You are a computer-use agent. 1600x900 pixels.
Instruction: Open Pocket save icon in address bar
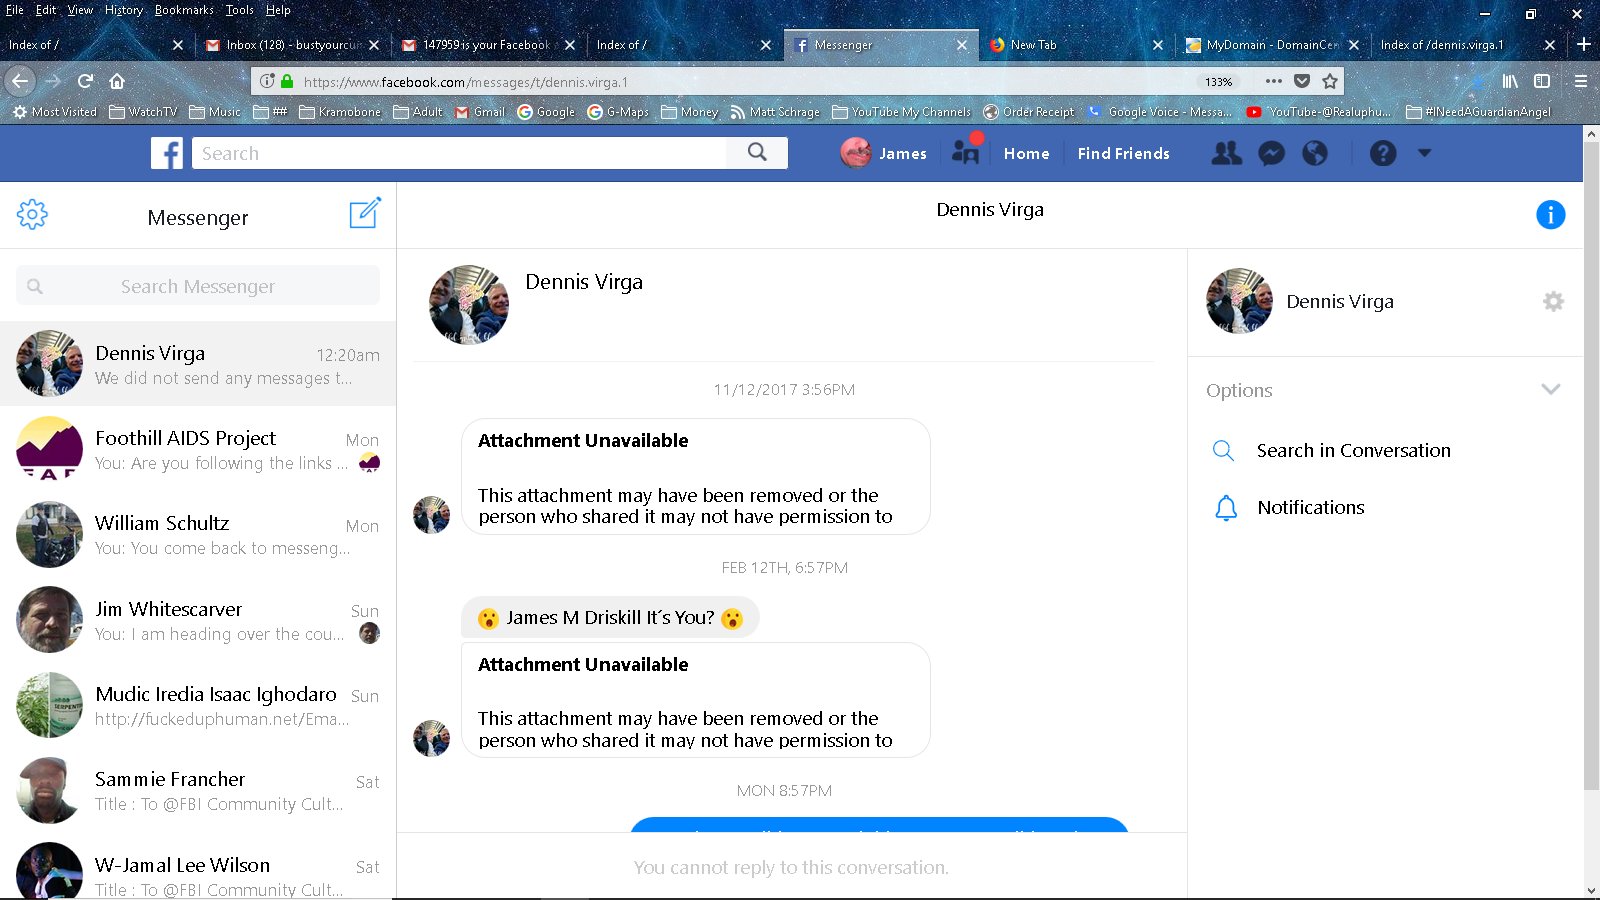[1301, 81]
